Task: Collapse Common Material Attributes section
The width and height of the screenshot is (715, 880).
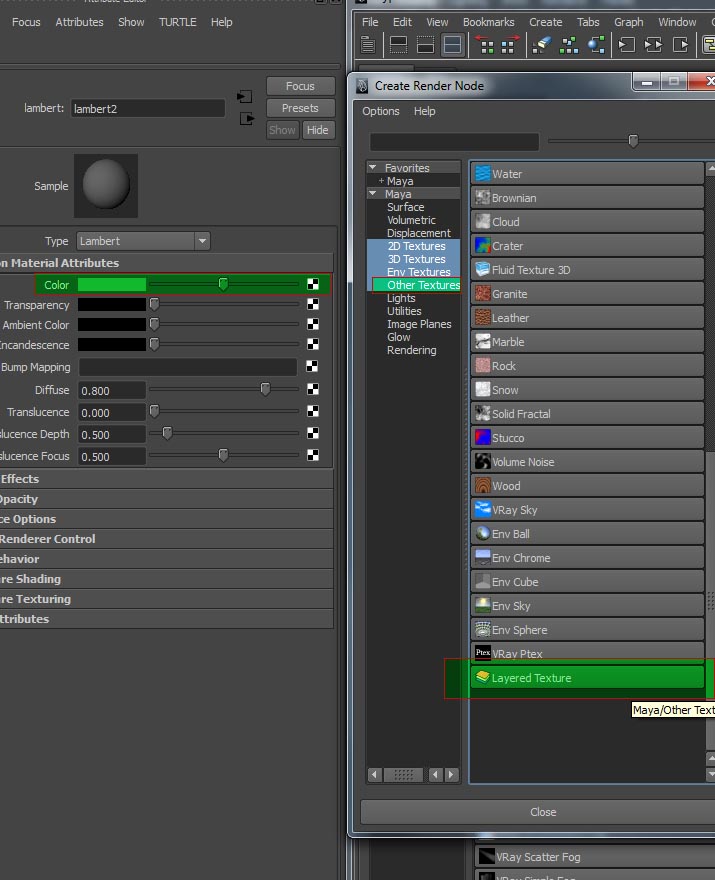Action: click(167, 263)
